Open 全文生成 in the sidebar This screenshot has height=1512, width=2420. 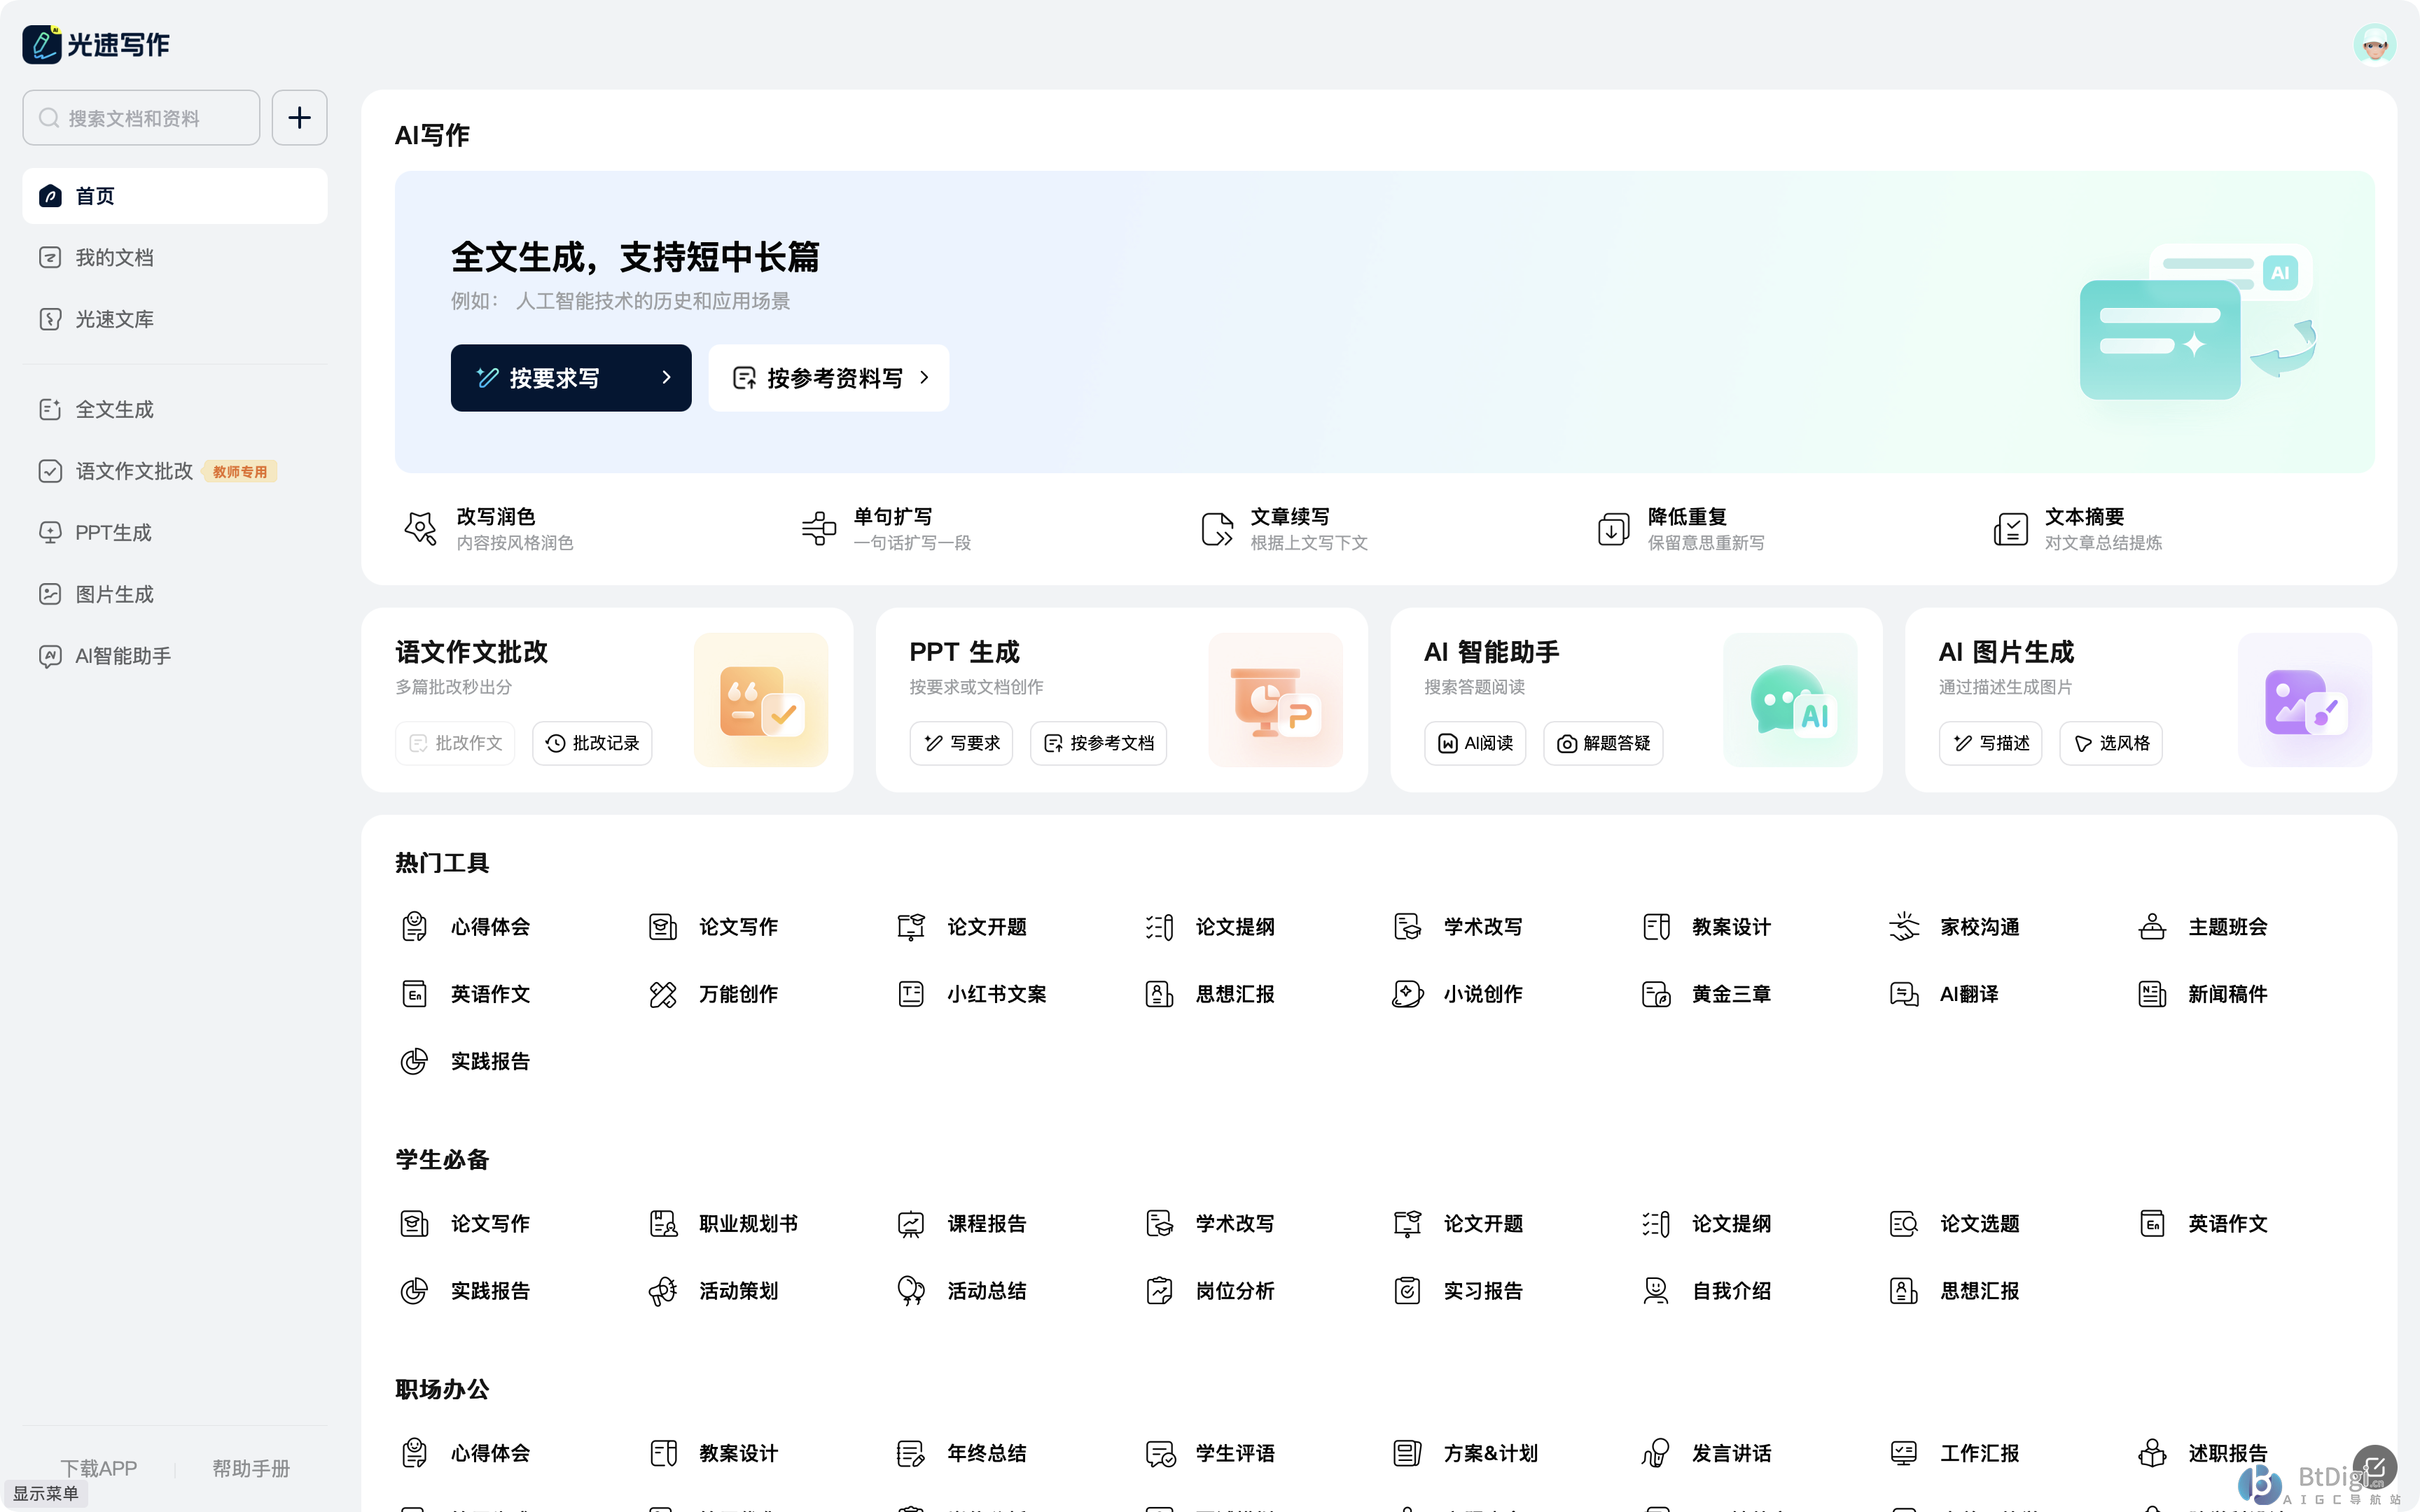point(175,409)
